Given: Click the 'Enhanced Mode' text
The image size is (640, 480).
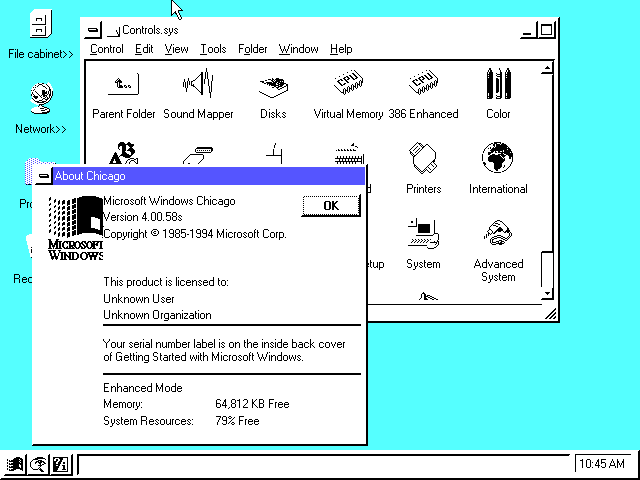Looking at the screenshot, I should (x=142, y=388).
